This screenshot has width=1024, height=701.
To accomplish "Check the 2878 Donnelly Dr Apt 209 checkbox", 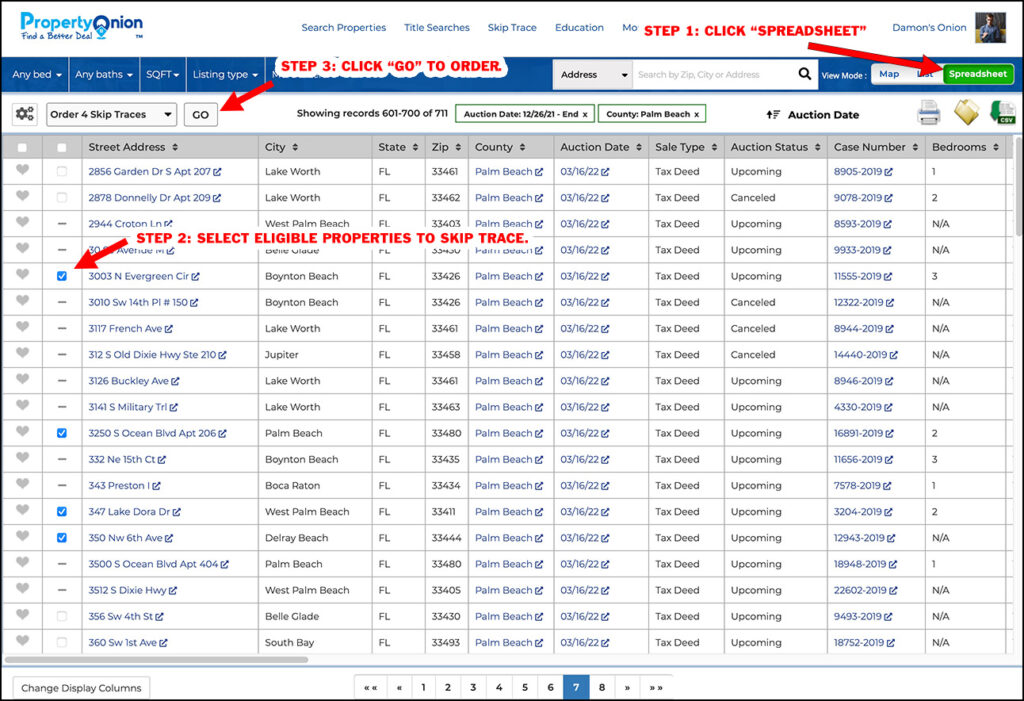I will (x=61, y=197).
